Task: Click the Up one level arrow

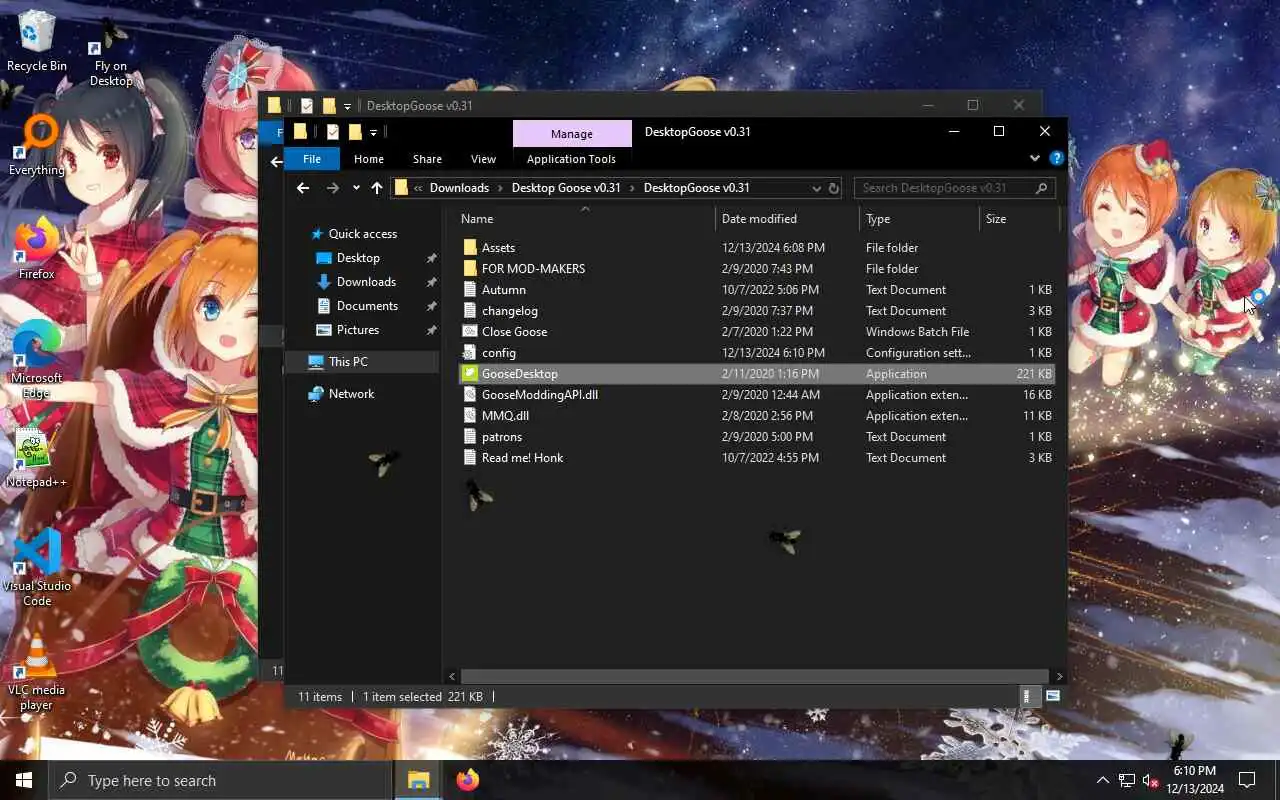Action: coord(376,188)
